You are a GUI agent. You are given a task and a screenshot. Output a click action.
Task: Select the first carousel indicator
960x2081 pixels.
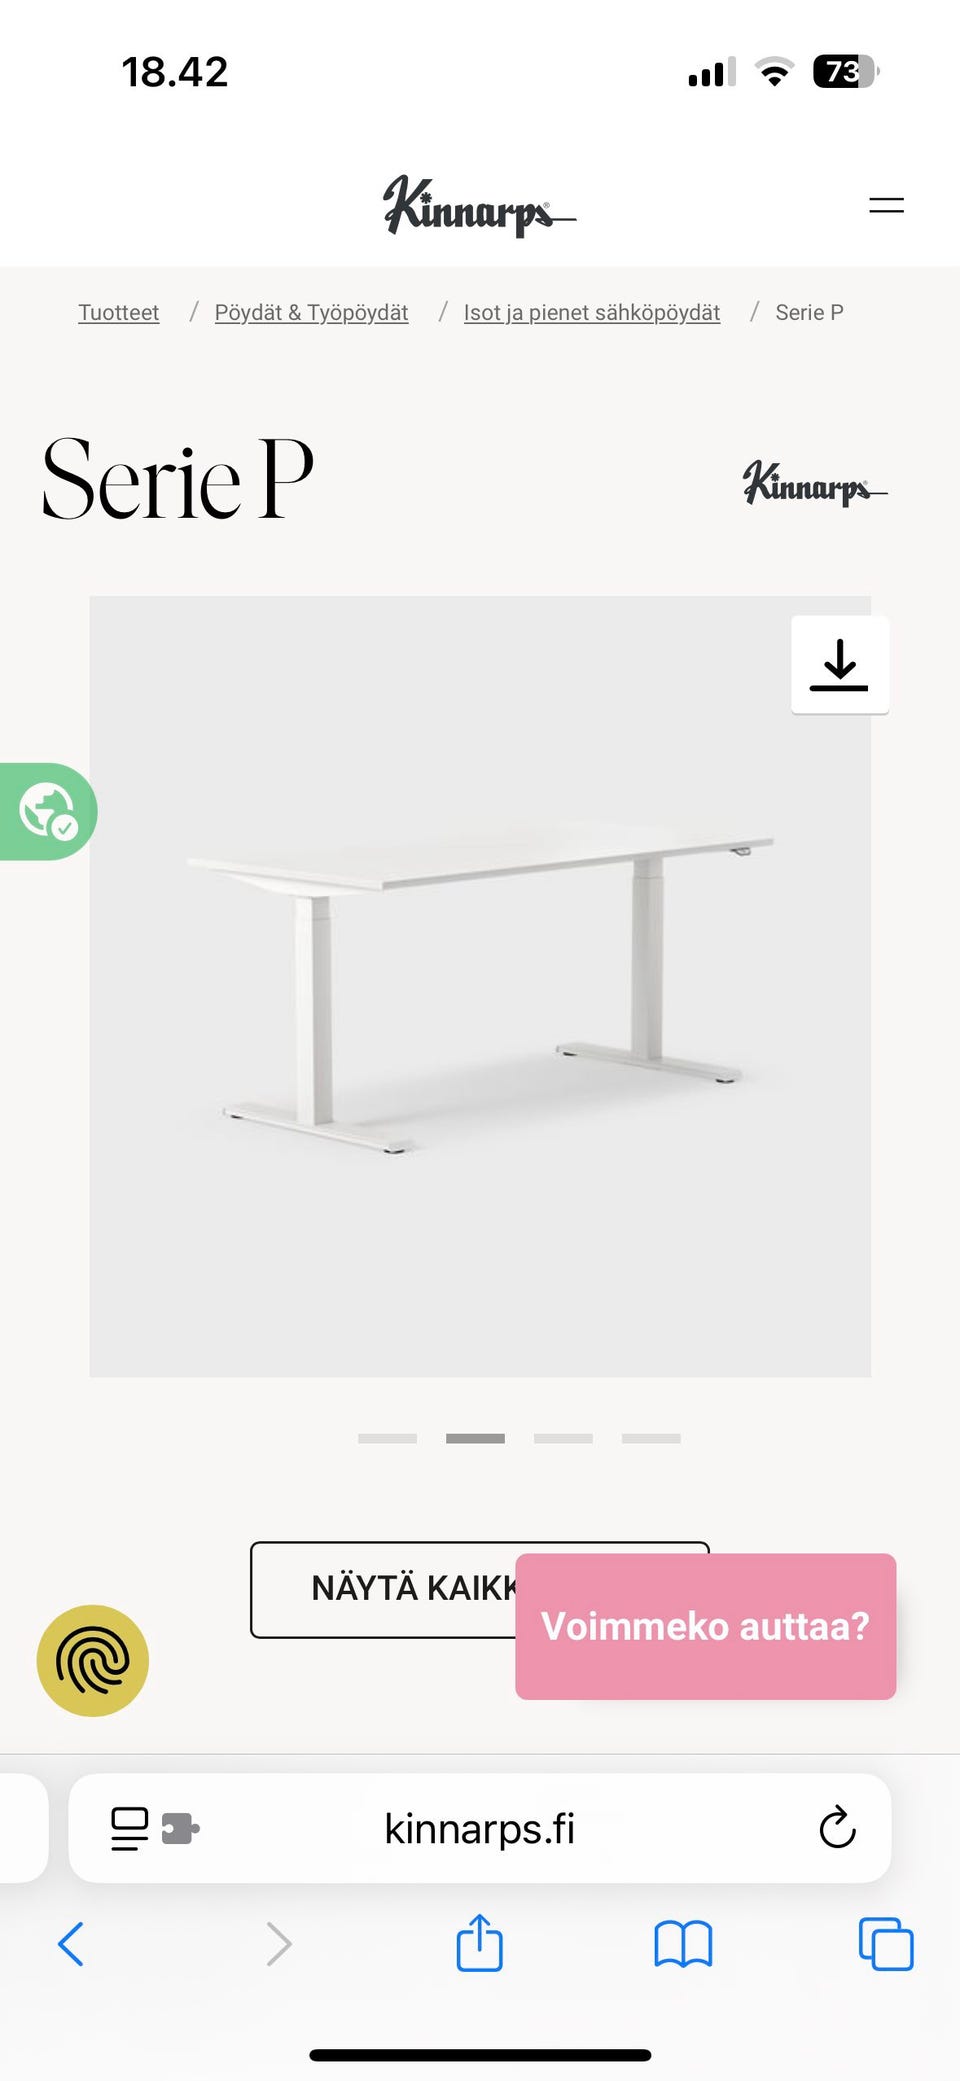[x=388, y=1438]
